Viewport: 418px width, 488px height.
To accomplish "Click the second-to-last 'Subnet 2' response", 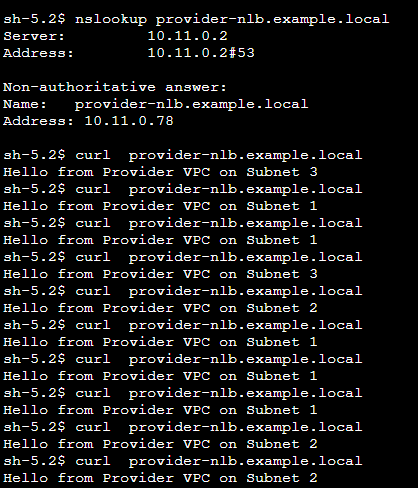I will pyautogui.click(x=160, y=444).
